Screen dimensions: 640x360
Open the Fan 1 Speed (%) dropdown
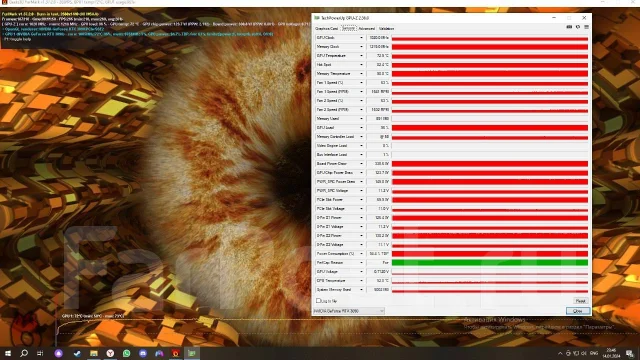361,82
